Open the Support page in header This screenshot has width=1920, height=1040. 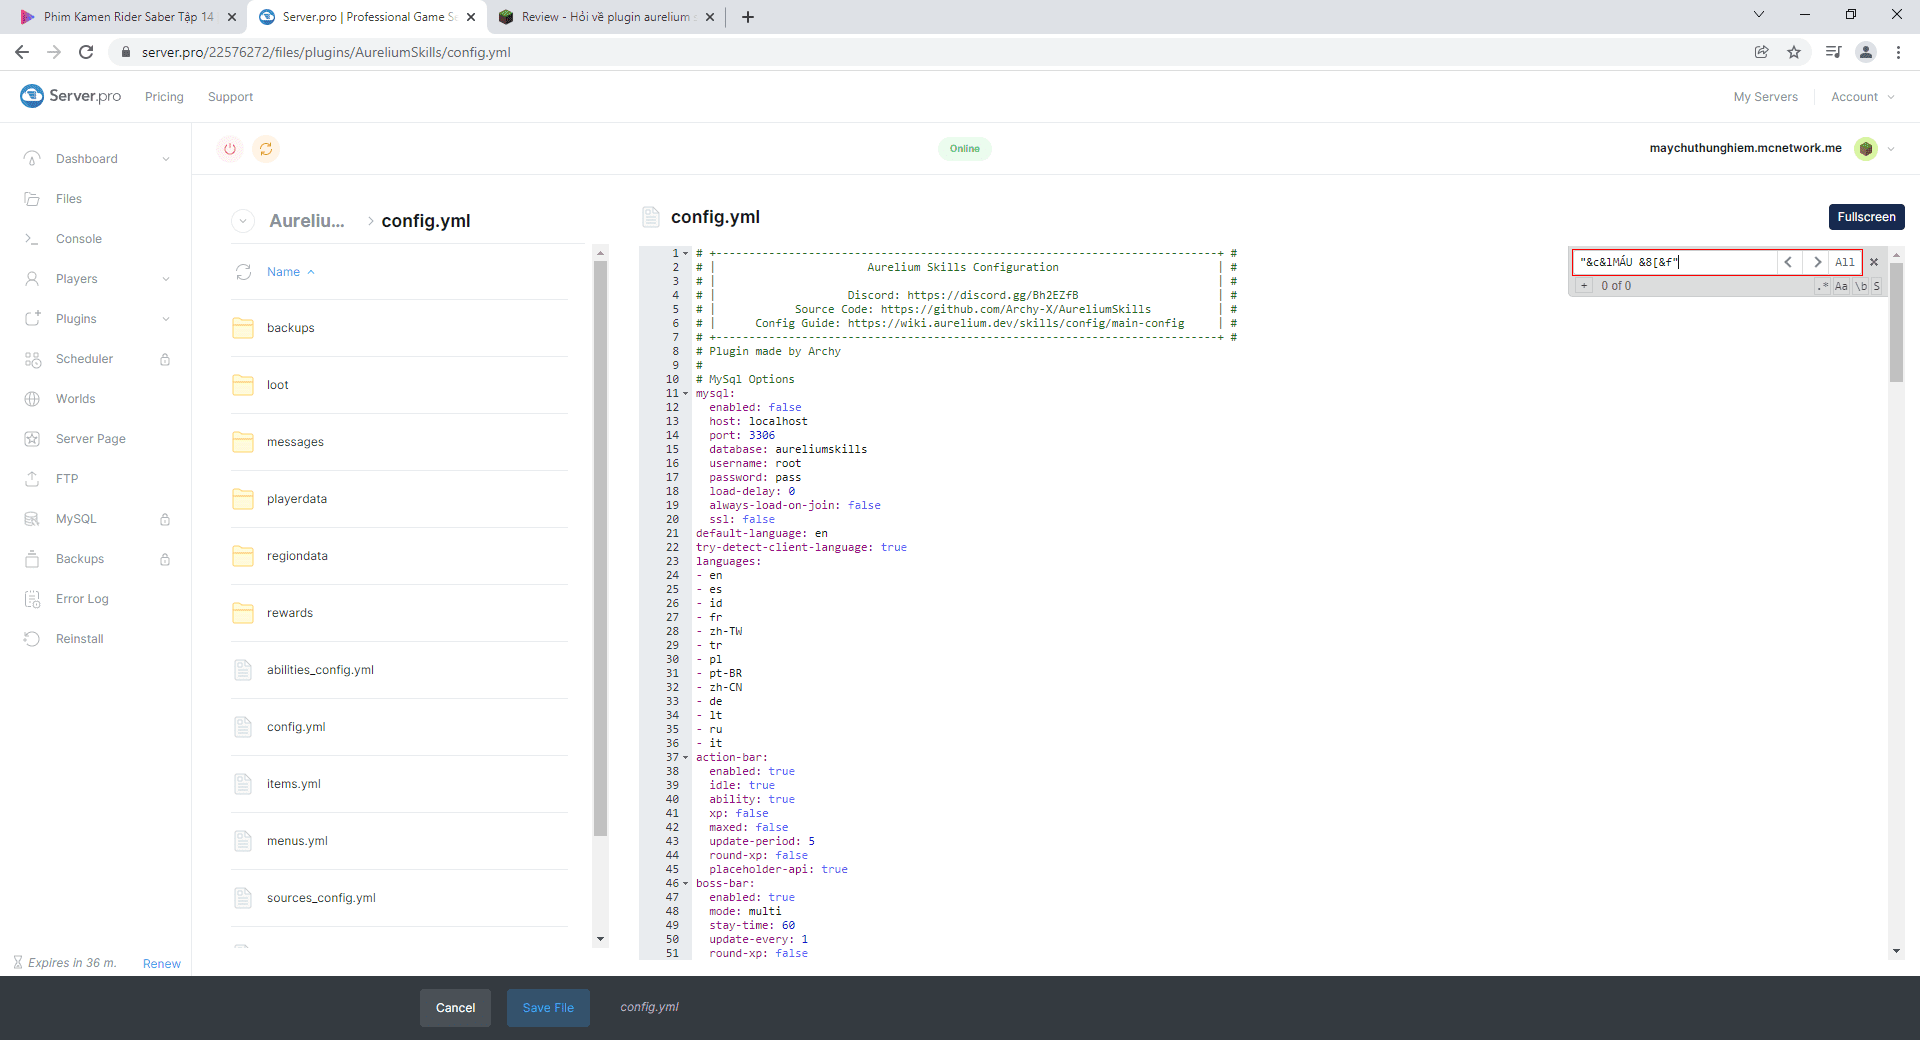[230, 97]
